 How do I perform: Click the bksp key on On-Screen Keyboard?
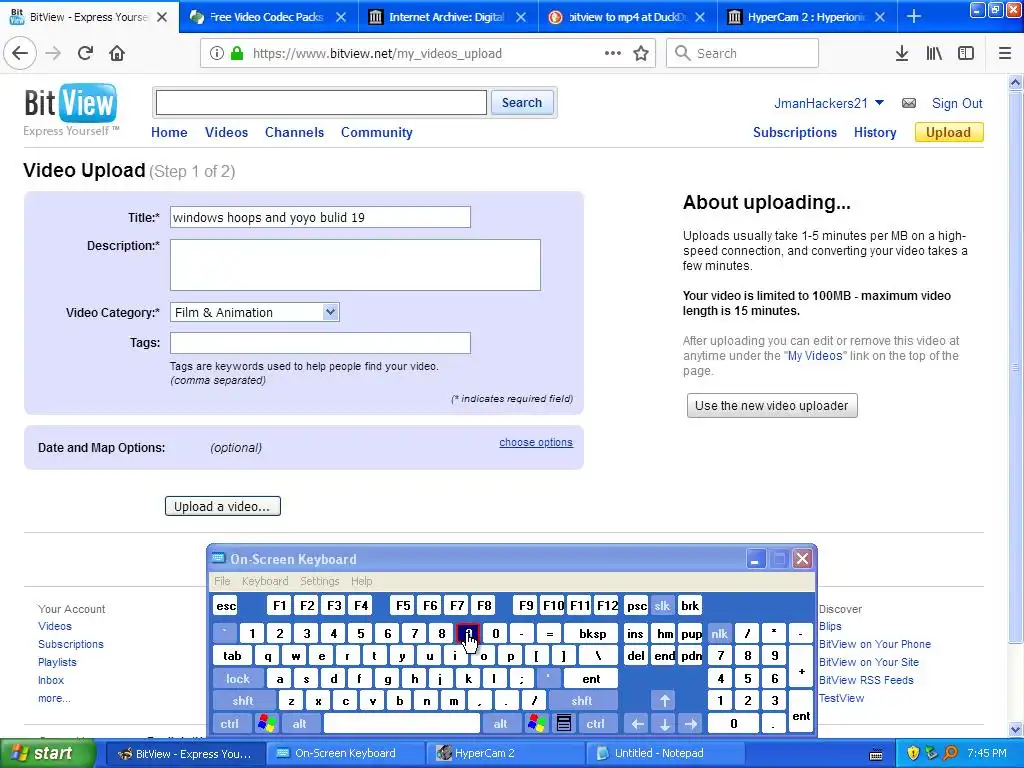click(x=592, y=633)
